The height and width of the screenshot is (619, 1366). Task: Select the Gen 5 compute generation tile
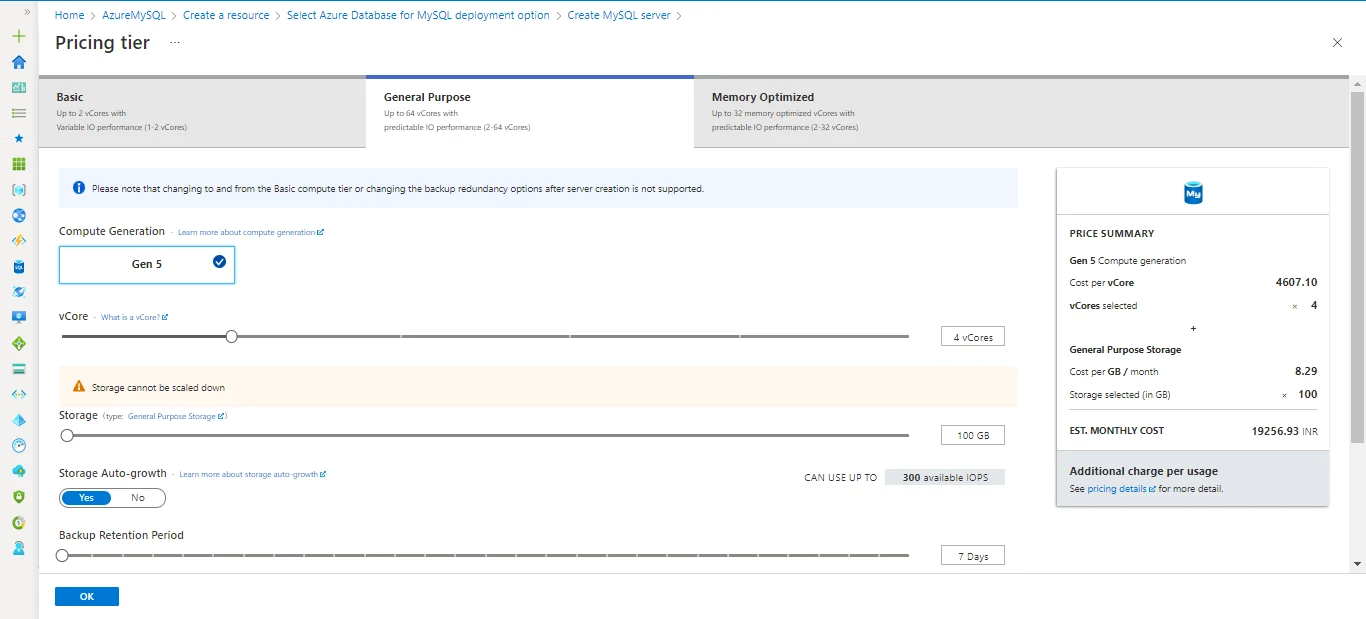(146, 264)
